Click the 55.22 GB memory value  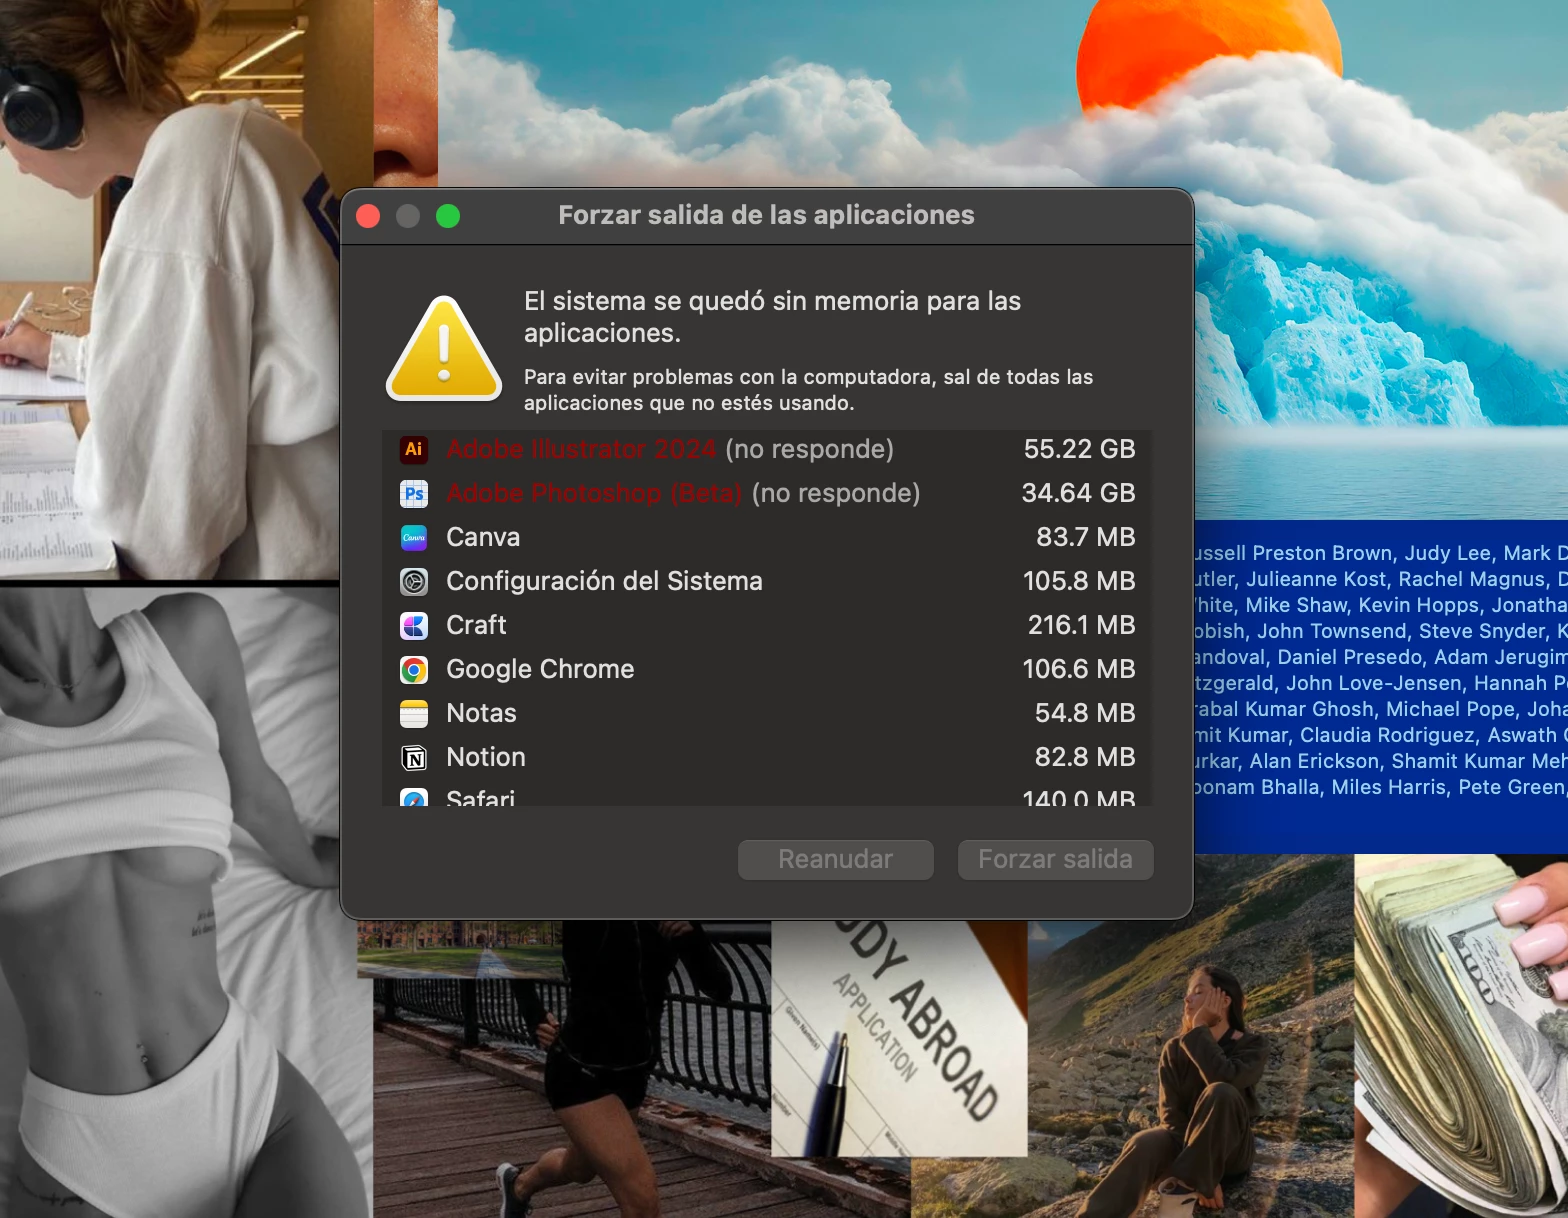pyautogui.click(x=1079, y=449)
